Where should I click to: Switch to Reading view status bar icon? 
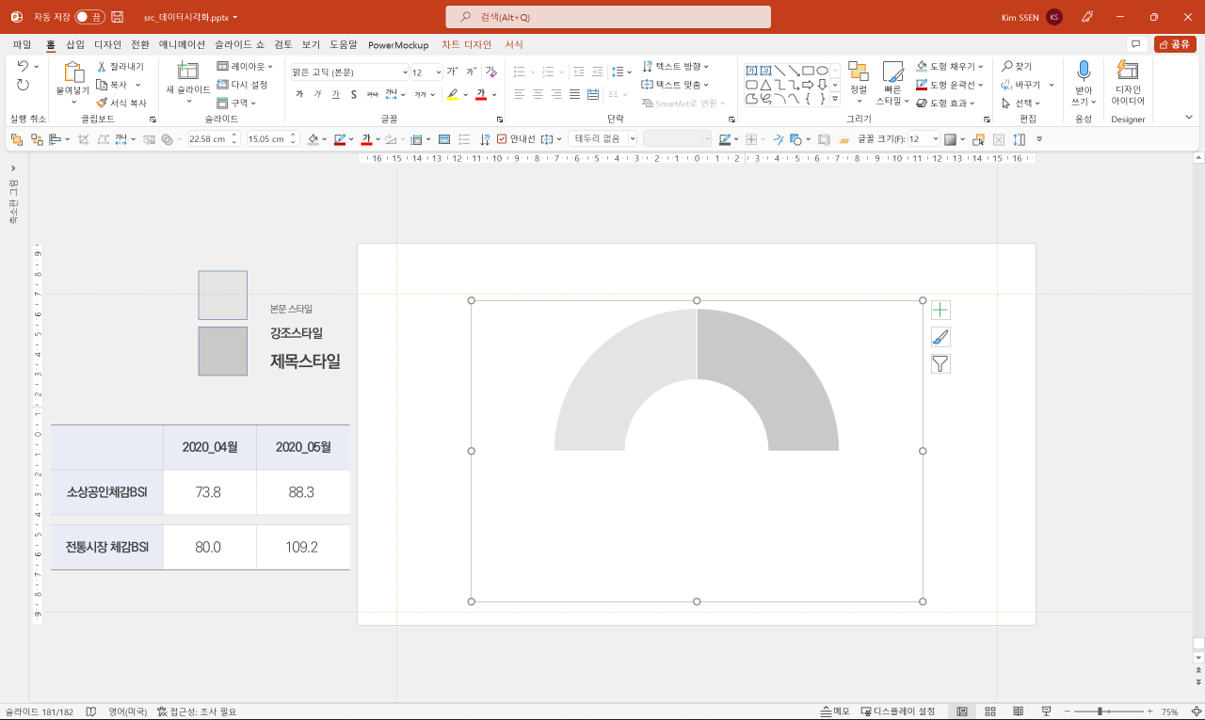pos(1018,711)
